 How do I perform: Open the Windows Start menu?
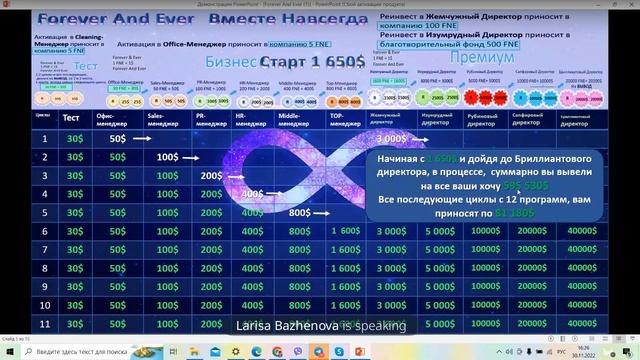[x=9, y=351]
